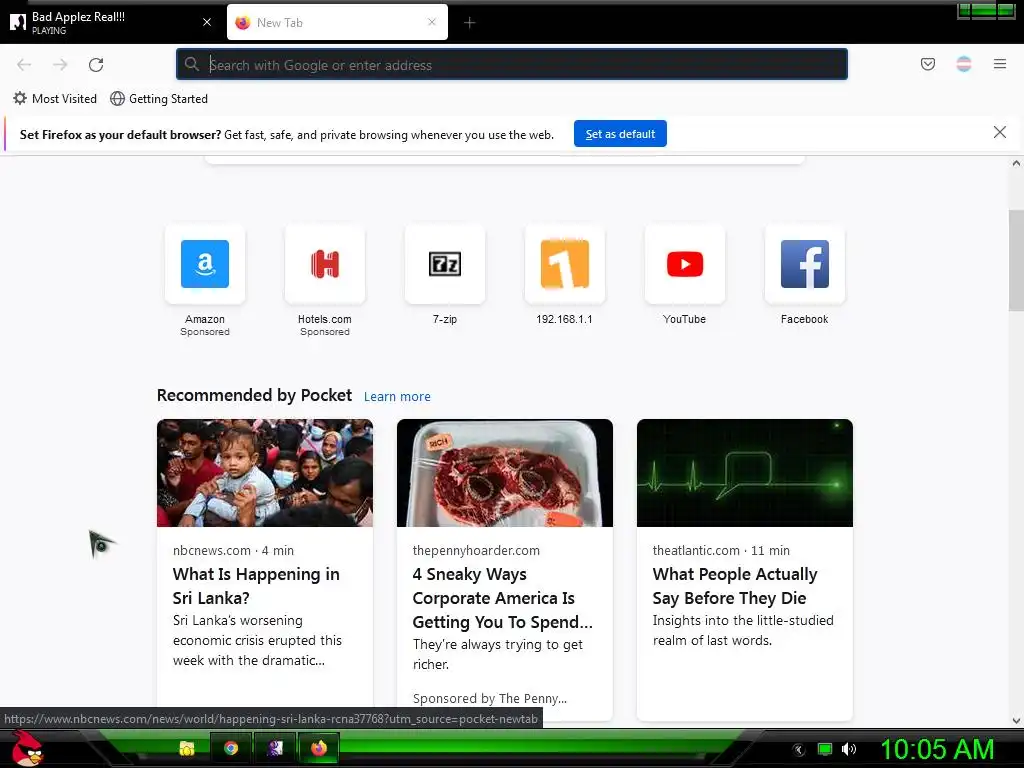The height and width of the screenshot is (768, 1024).
Task: Open Angry Birds start button in taskbar
Action: (27, 748)
